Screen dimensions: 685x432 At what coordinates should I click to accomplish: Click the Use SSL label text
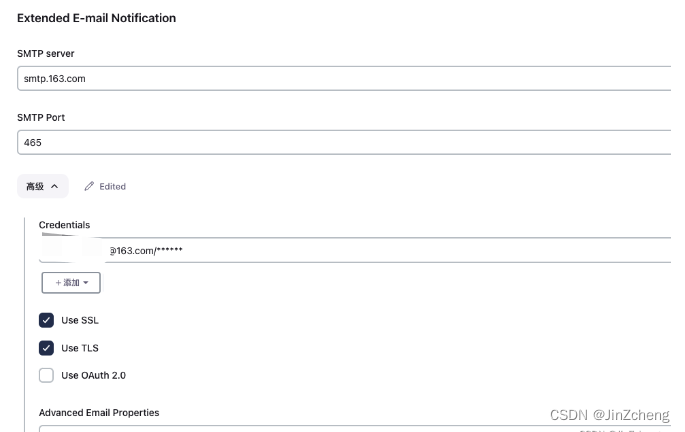coord(80,320)
